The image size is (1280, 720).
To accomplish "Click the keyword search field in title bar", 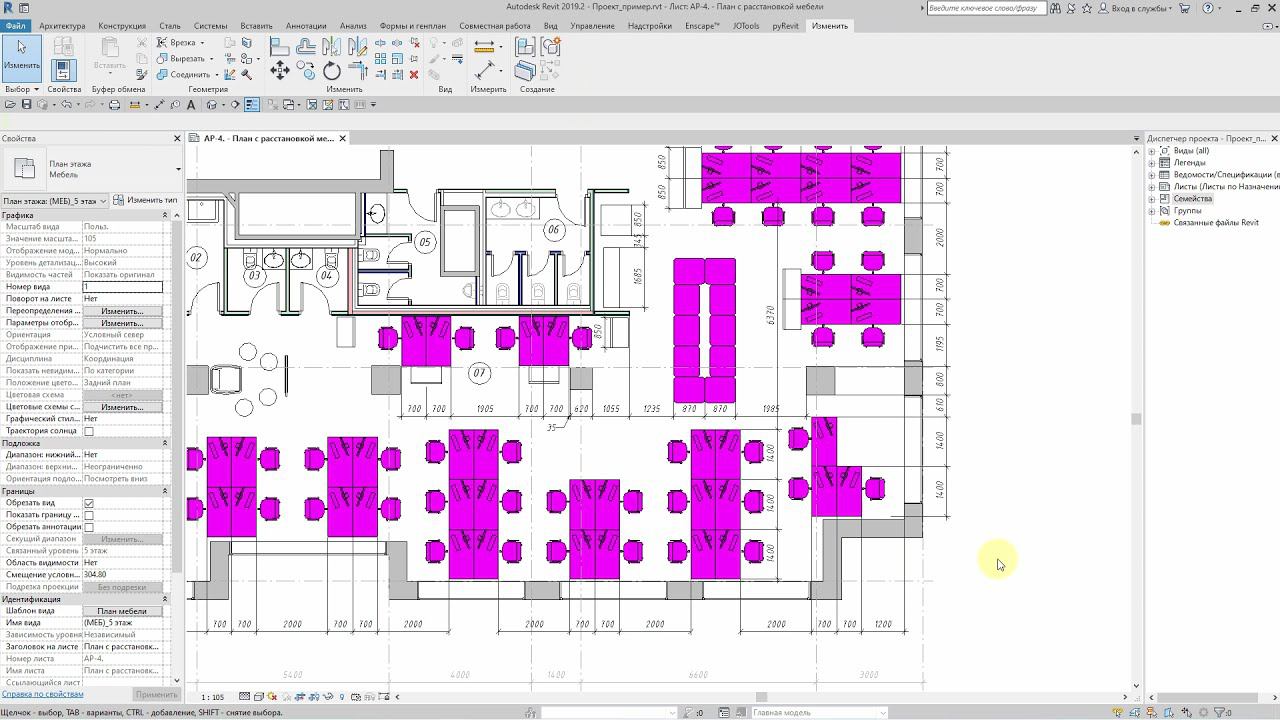I will [986, 8].
